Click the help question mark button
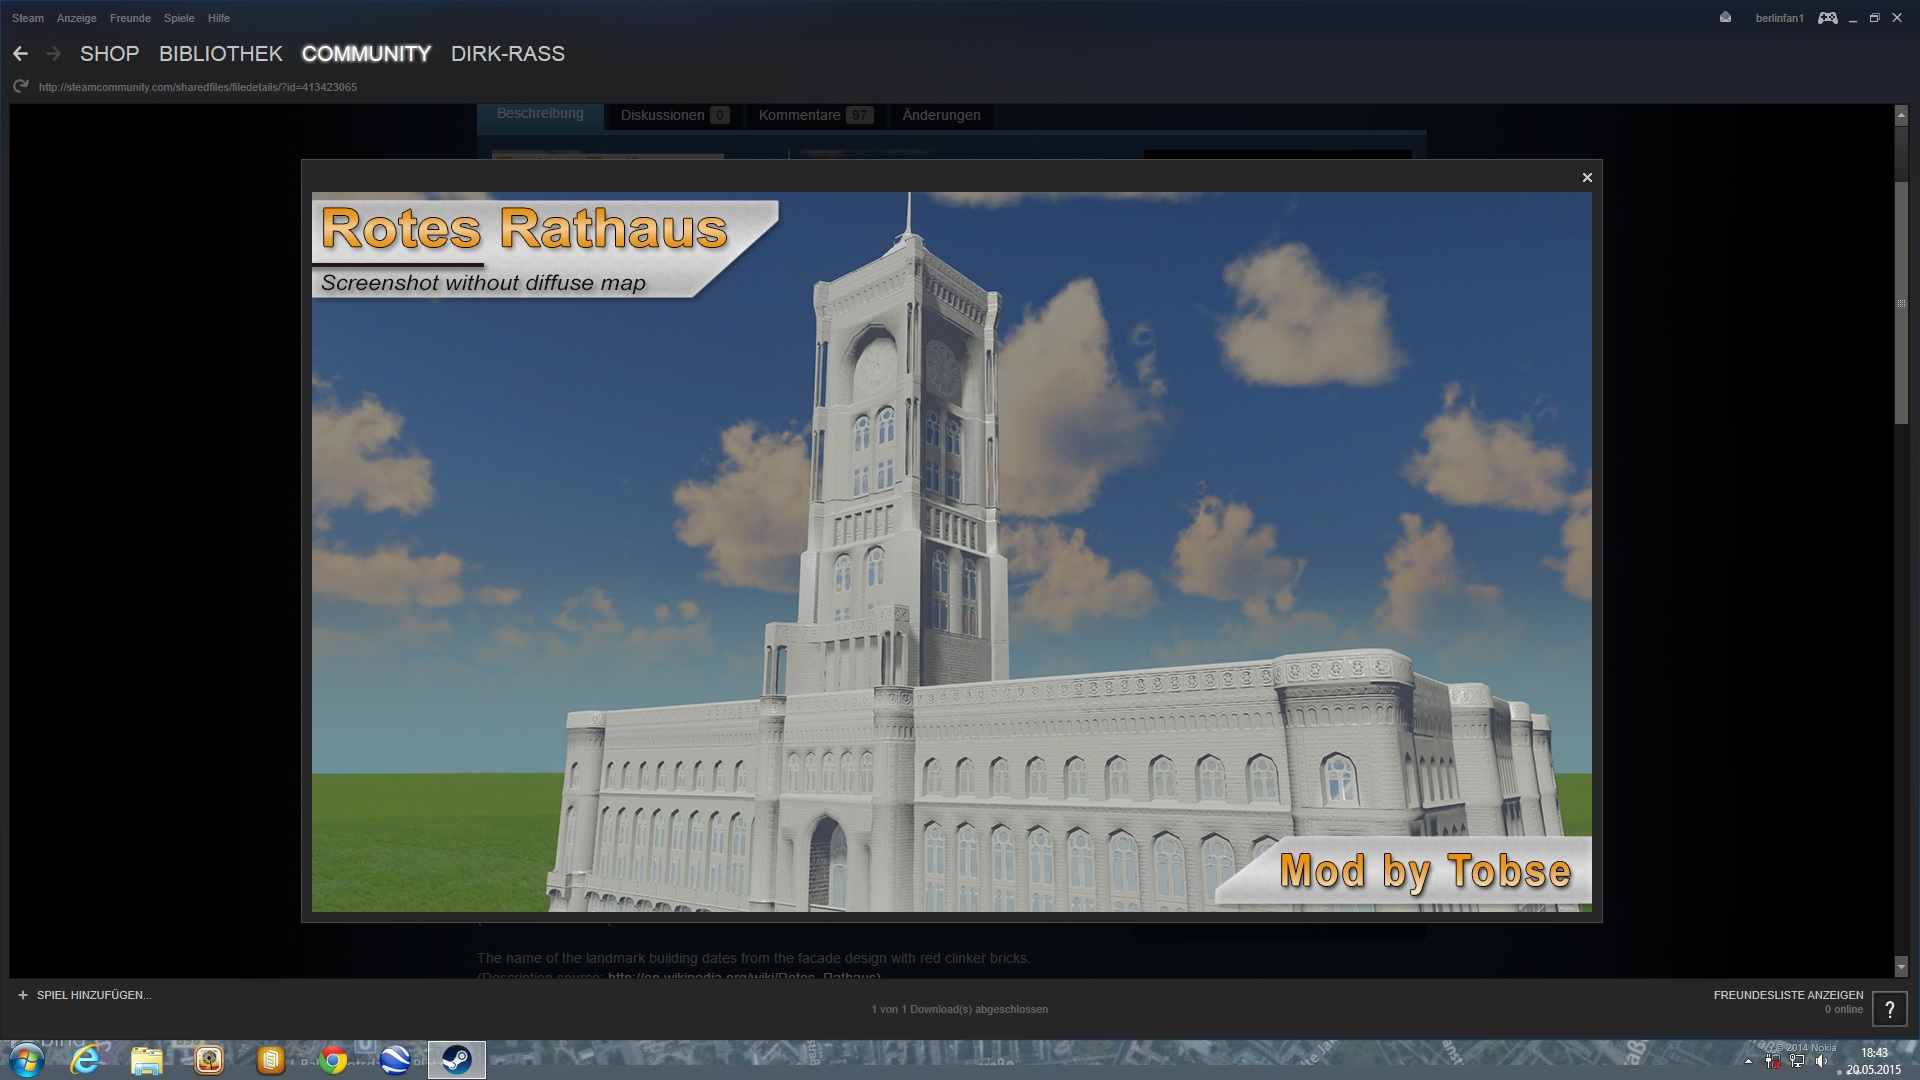 (x=1889, y=1010)
